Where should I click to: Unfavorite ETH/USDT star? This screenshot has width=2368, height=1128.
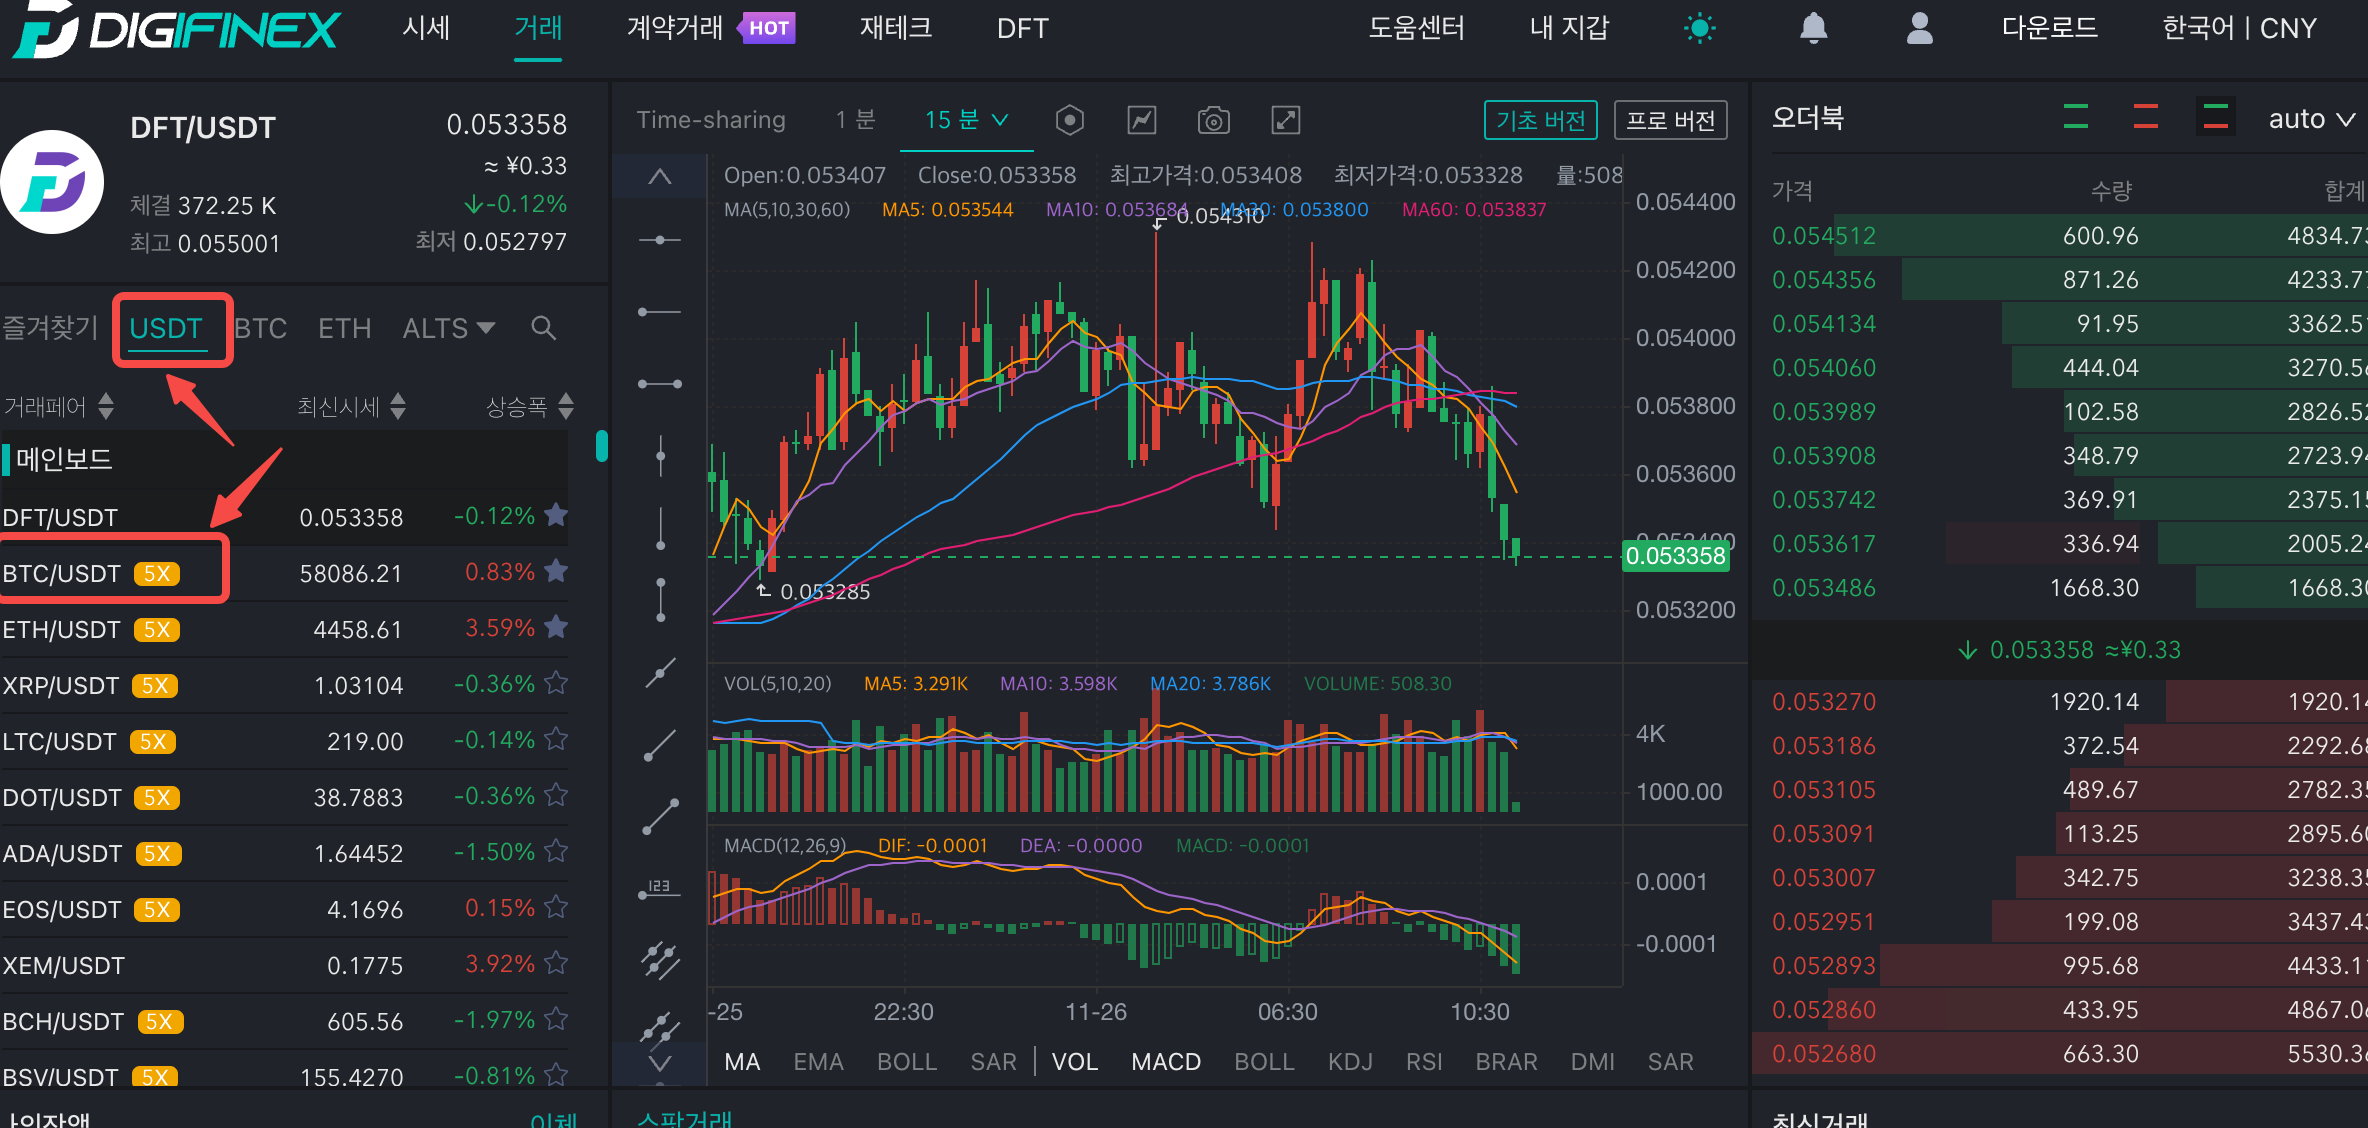pos(557,628)
